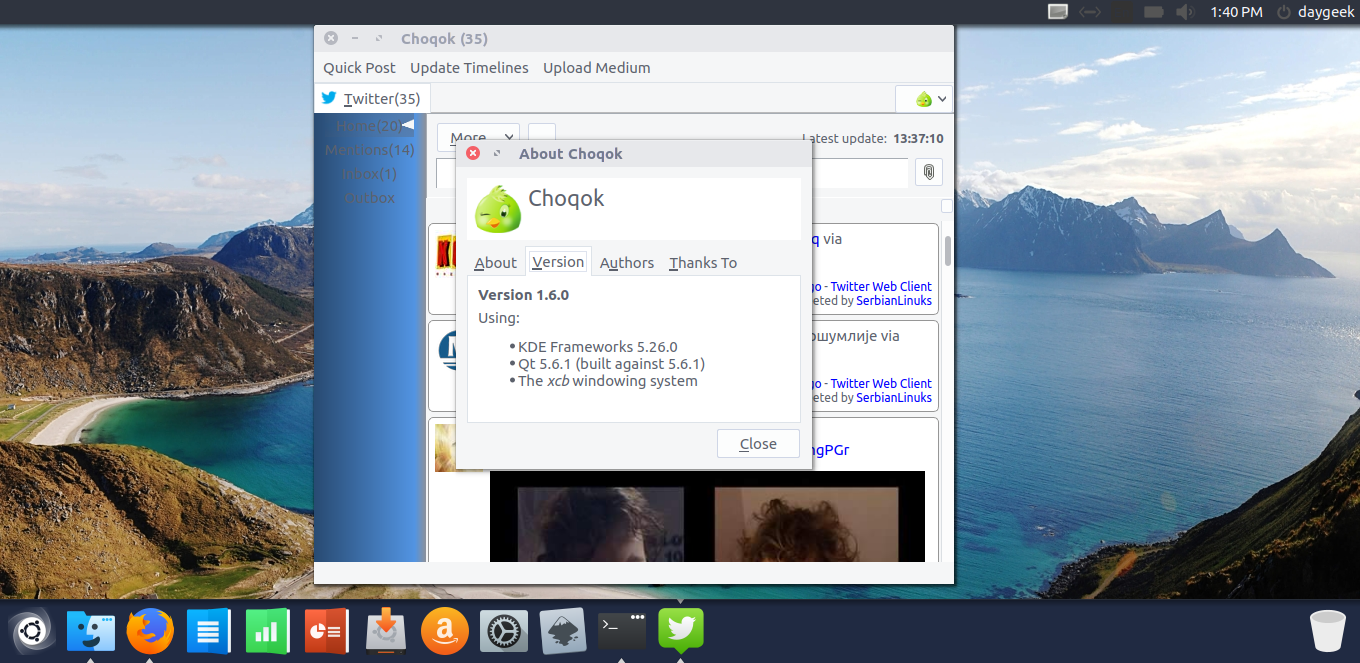Viewport: 1360px width, 663px height.
Task: Open the orange Impress presentation app in dock
Action: [326, 632]
